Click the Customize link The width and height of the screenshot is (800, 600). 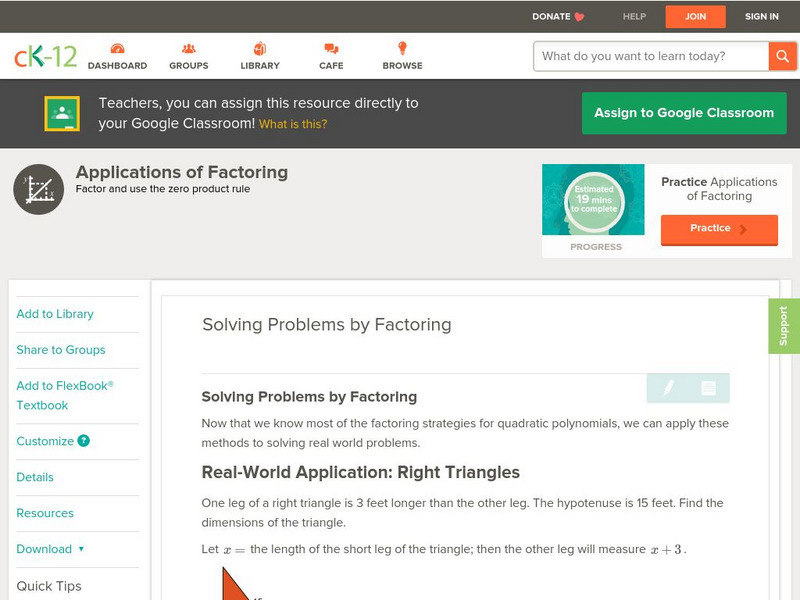point(45,441)
